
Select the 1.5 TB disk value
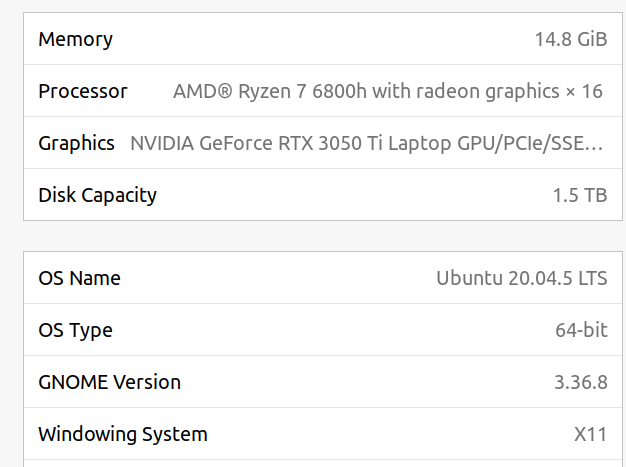tap(580, 195)
